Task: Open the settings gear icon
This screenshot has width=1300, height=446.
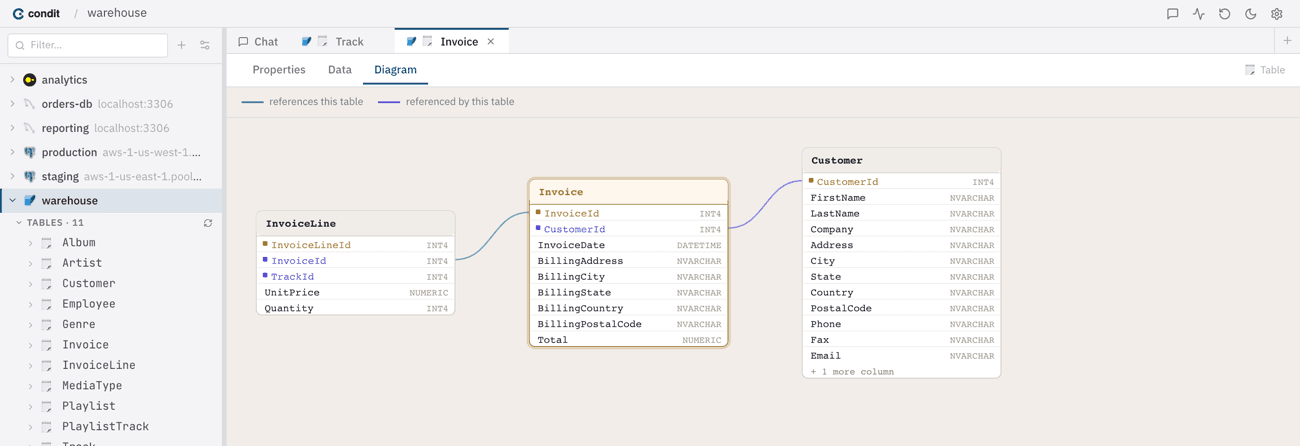Action: pyautogui.click(x=1276, y=14)
